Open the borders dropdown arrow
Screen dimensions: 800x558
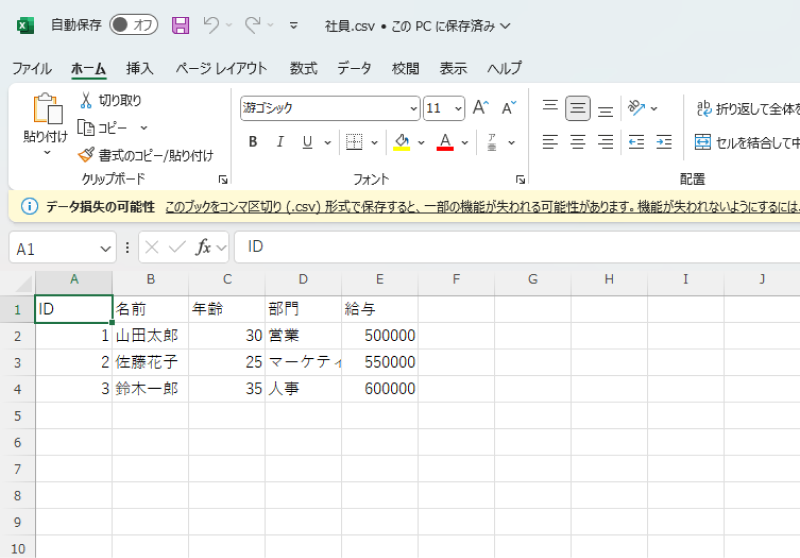click(374, 142)
